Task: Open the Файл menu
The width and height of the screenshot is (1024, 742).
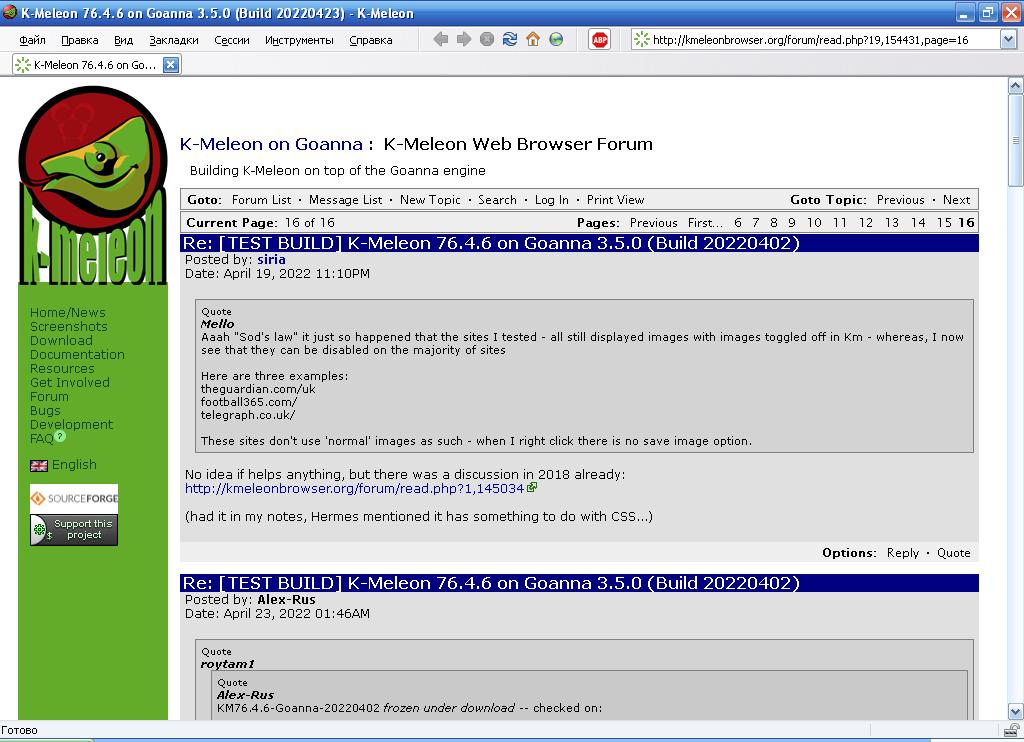Action: pyautogui.click(x=32, y=40)
